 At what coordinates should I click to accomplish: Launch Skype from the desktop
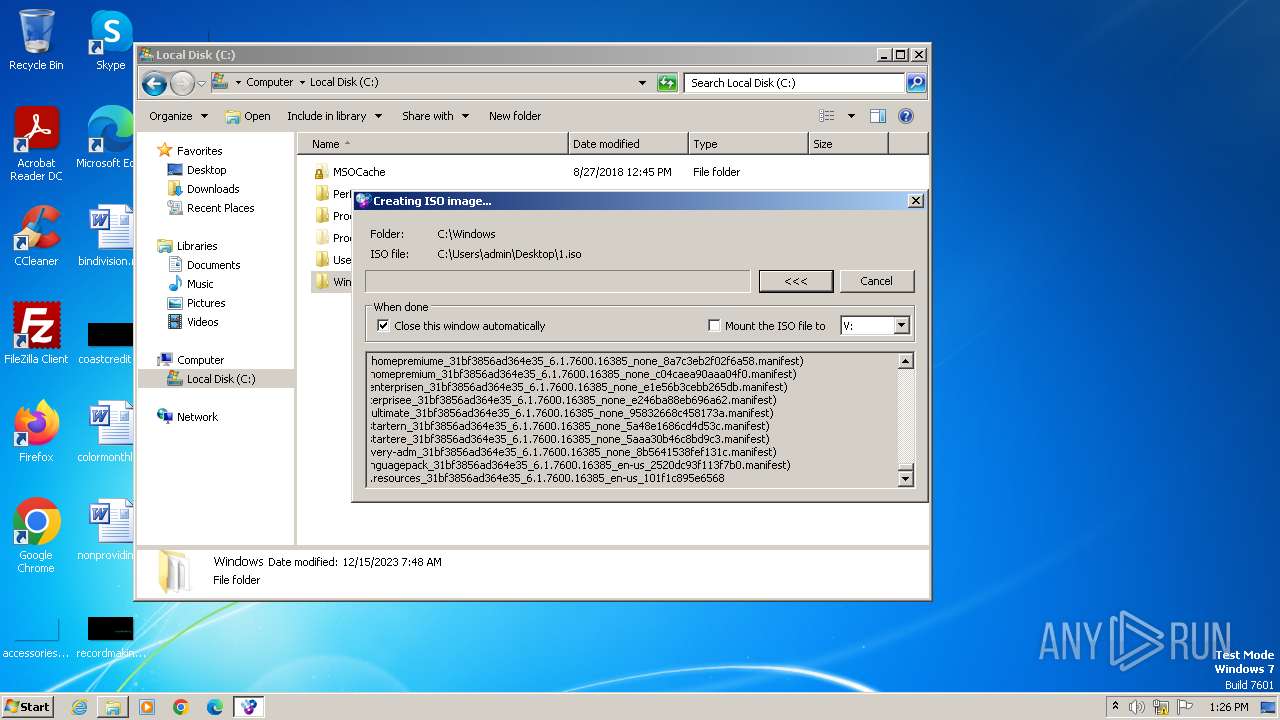110,40
